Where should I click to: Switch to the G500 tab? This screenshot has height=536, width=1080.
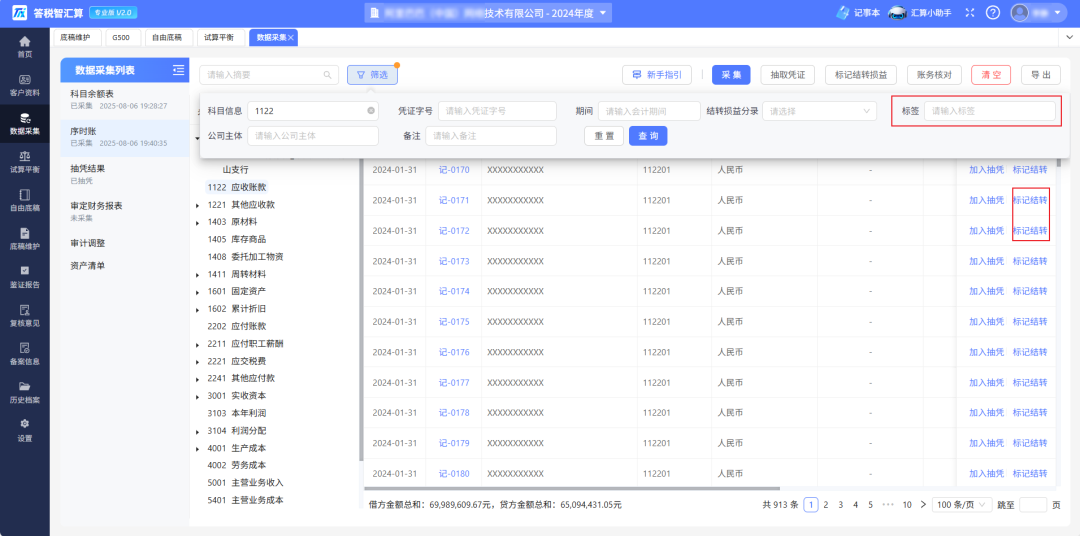click(123, 38)
